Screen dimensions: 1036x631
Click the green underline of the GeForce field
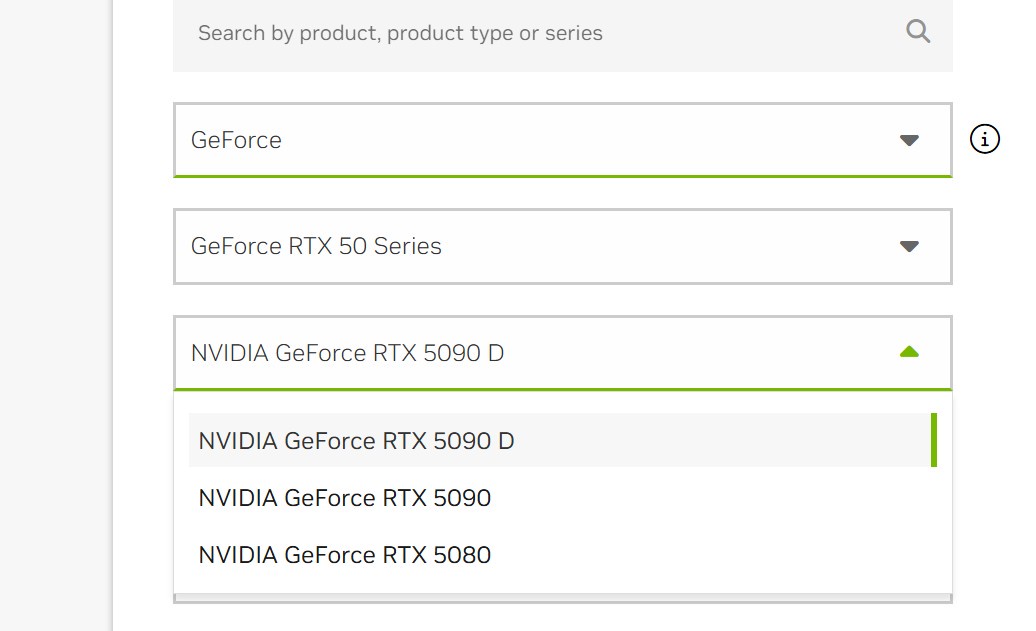coord(562,176)
